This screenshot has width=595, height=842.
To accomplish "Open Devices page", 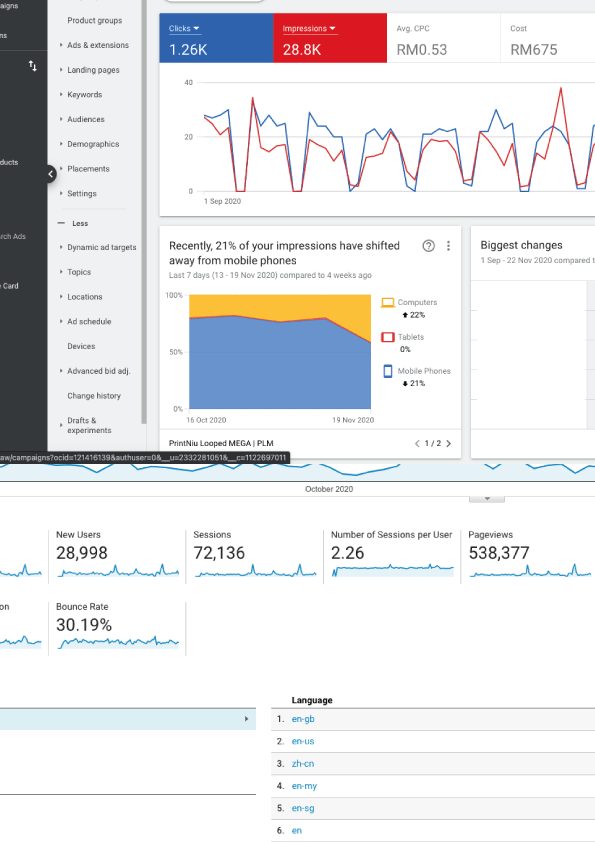I will [81, 346].
